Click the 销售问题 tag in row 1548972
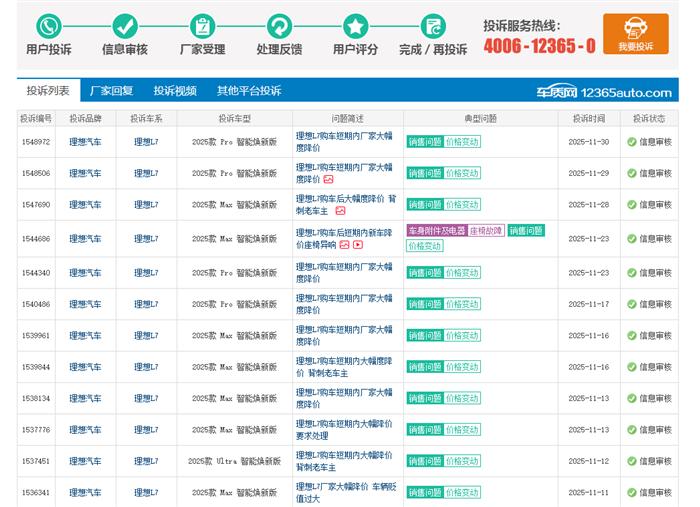700x507 pixels. (x=425, y=142)
